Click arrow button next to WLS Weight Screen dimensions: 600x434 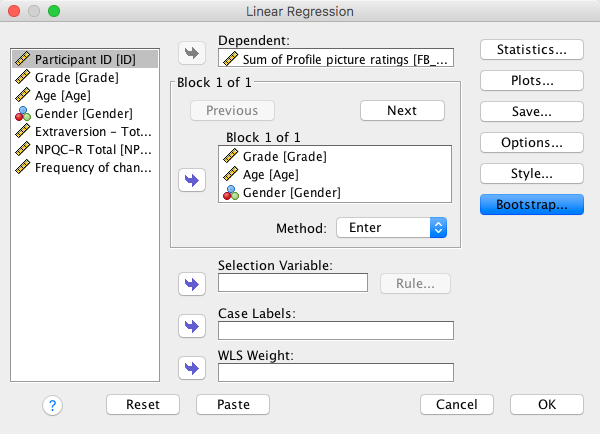(x=190, y=368)
